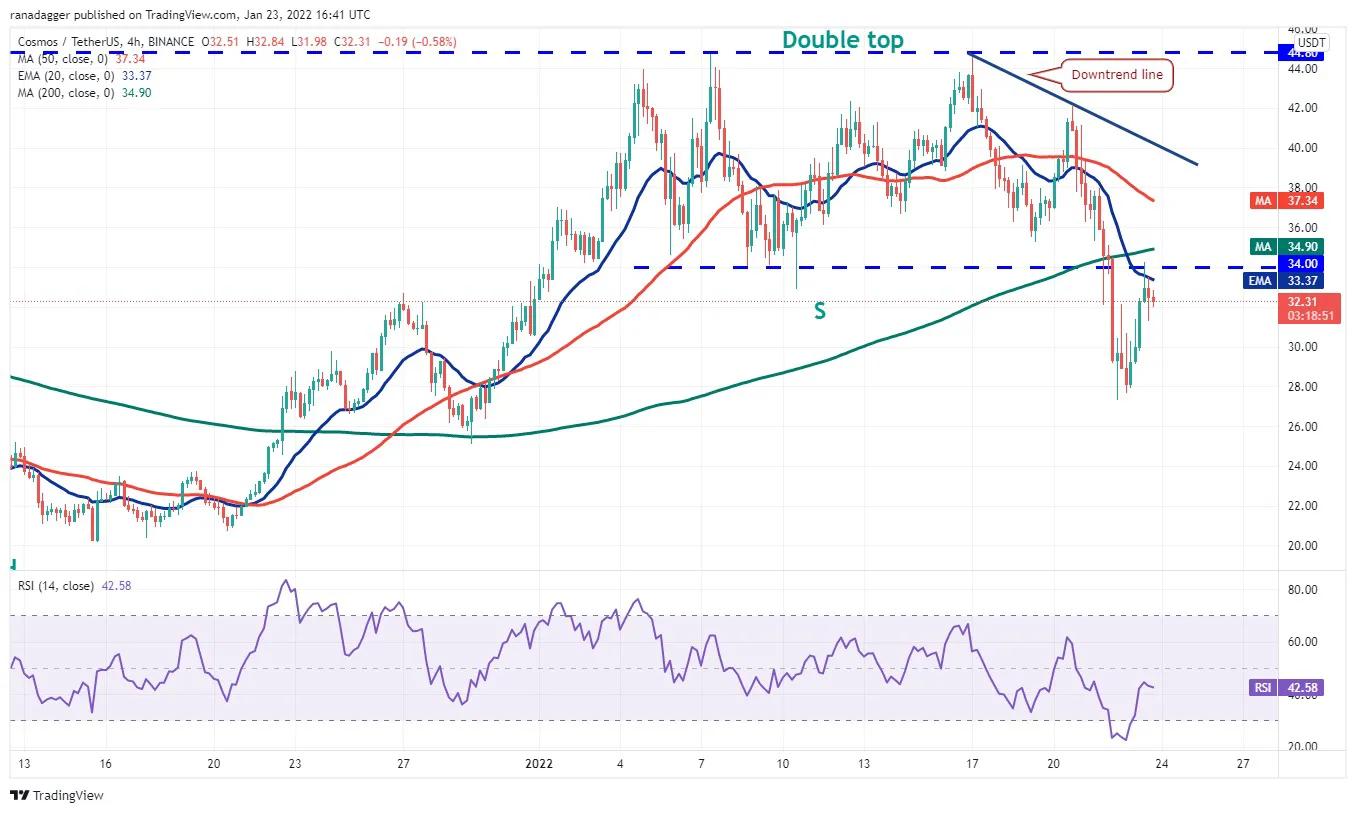Viewport: 1356px width, 813px height.
Task: Click the TradingView logo at bottom left
Action: pyautogui.click(x=57, y=795)
